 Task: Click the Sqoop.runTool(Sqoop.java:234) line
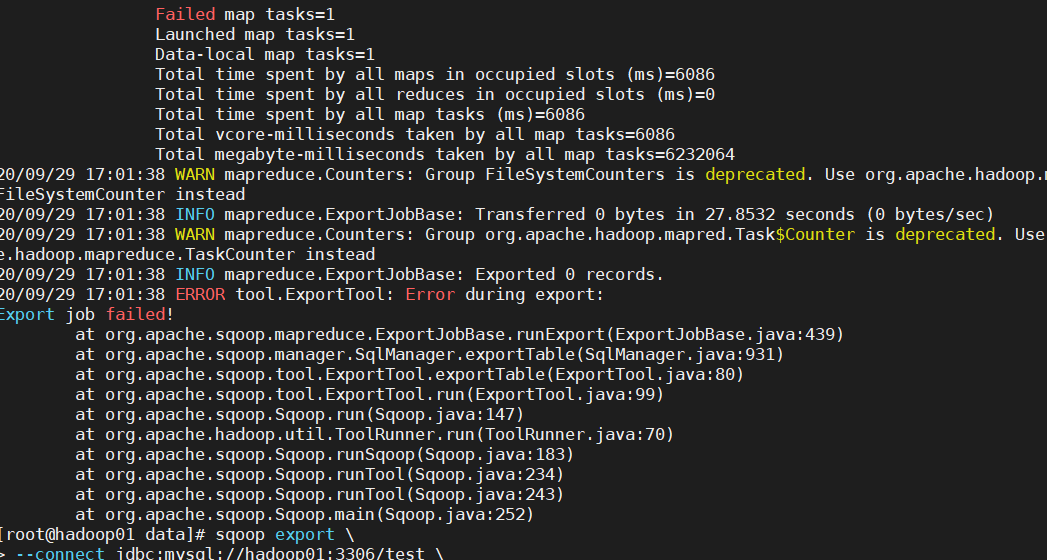[320, 475]
